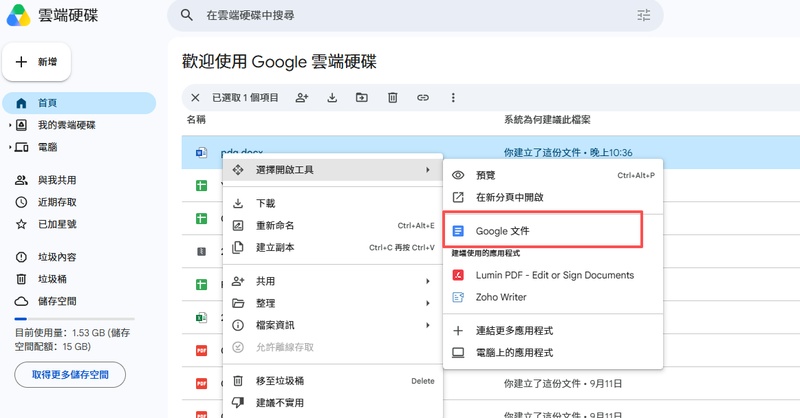The image size is (800, 418).
Task: Clear selection with the X icon
Action: [195, 97]
